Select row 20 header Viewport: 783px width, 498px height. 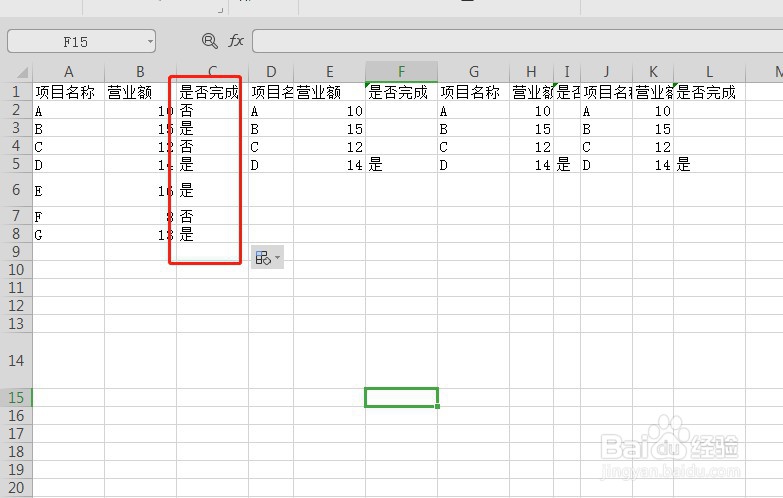tap(16, 488)
